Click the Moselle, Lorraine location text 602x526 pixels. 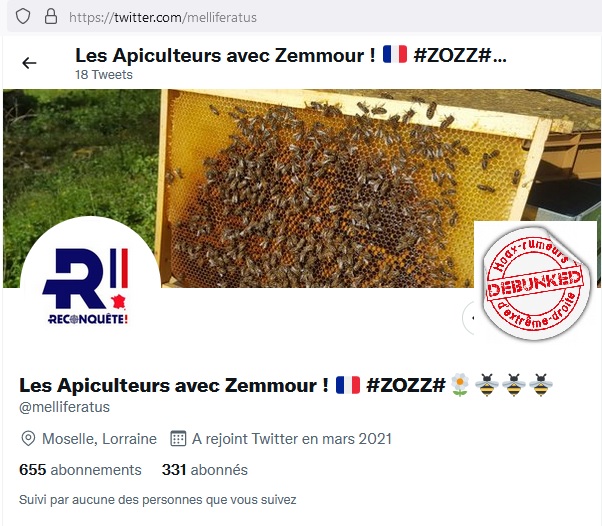point(99,438)
